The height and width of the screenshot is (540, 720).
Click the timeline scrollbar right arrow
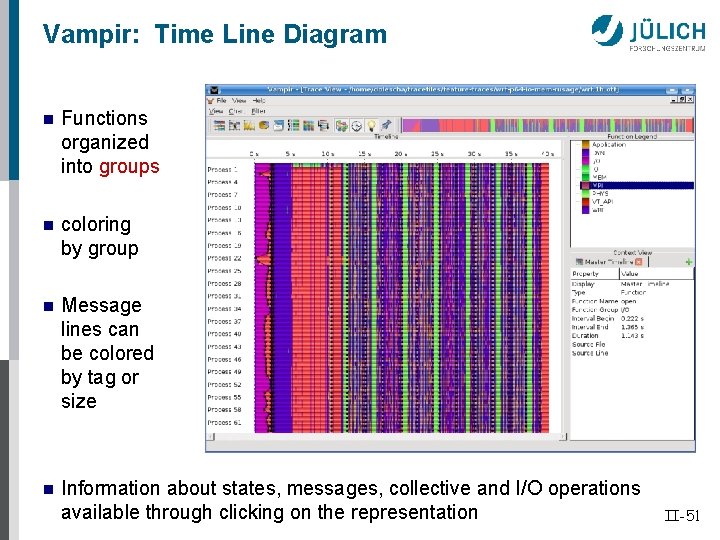(x=563, y=437)
